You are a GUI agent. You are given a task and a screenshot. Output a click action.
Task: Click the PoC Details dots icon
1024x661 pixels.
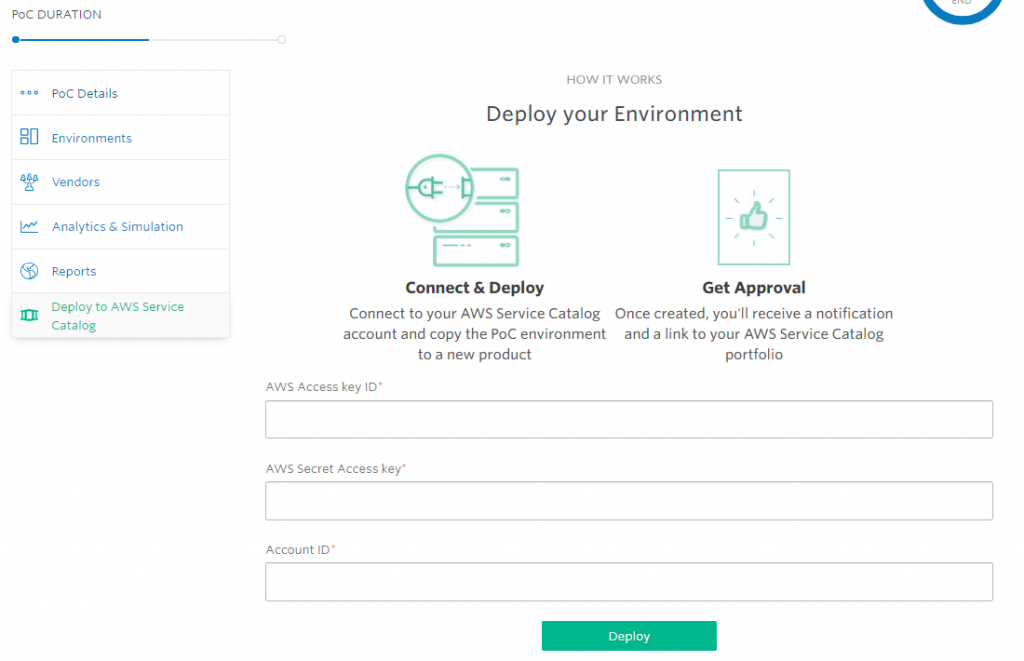click(29, 93)
